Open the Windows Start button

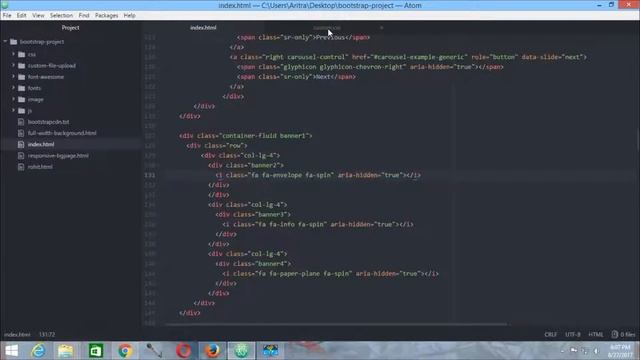tap(12, 351)
